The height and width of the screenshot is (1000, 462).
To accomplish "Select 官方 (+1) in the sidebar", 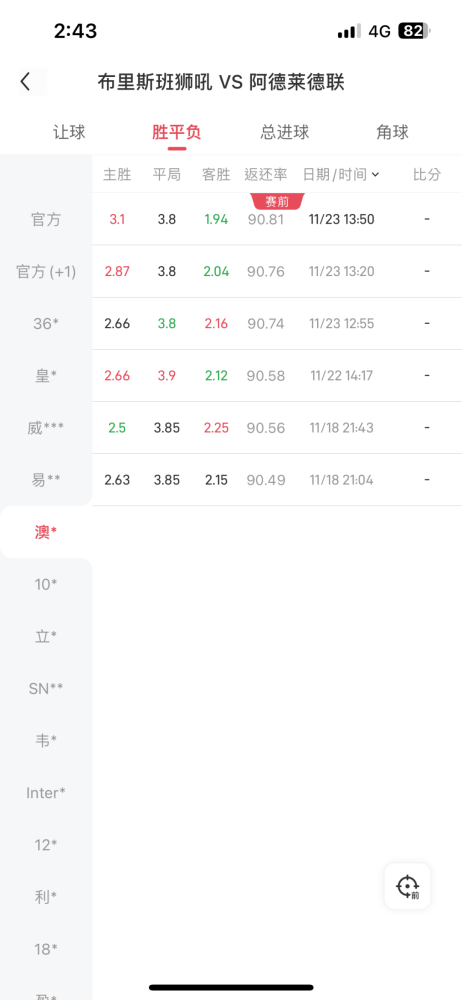I will click(x=46, y=272).
